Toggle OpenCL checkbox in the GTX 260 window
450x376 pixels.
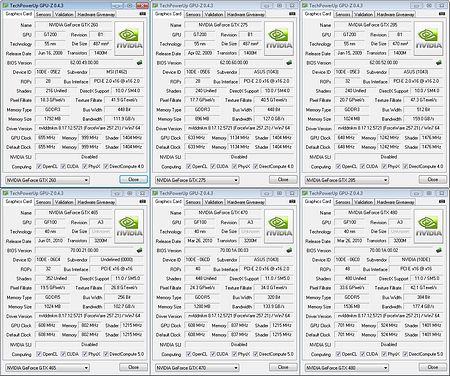coord(39,166)
